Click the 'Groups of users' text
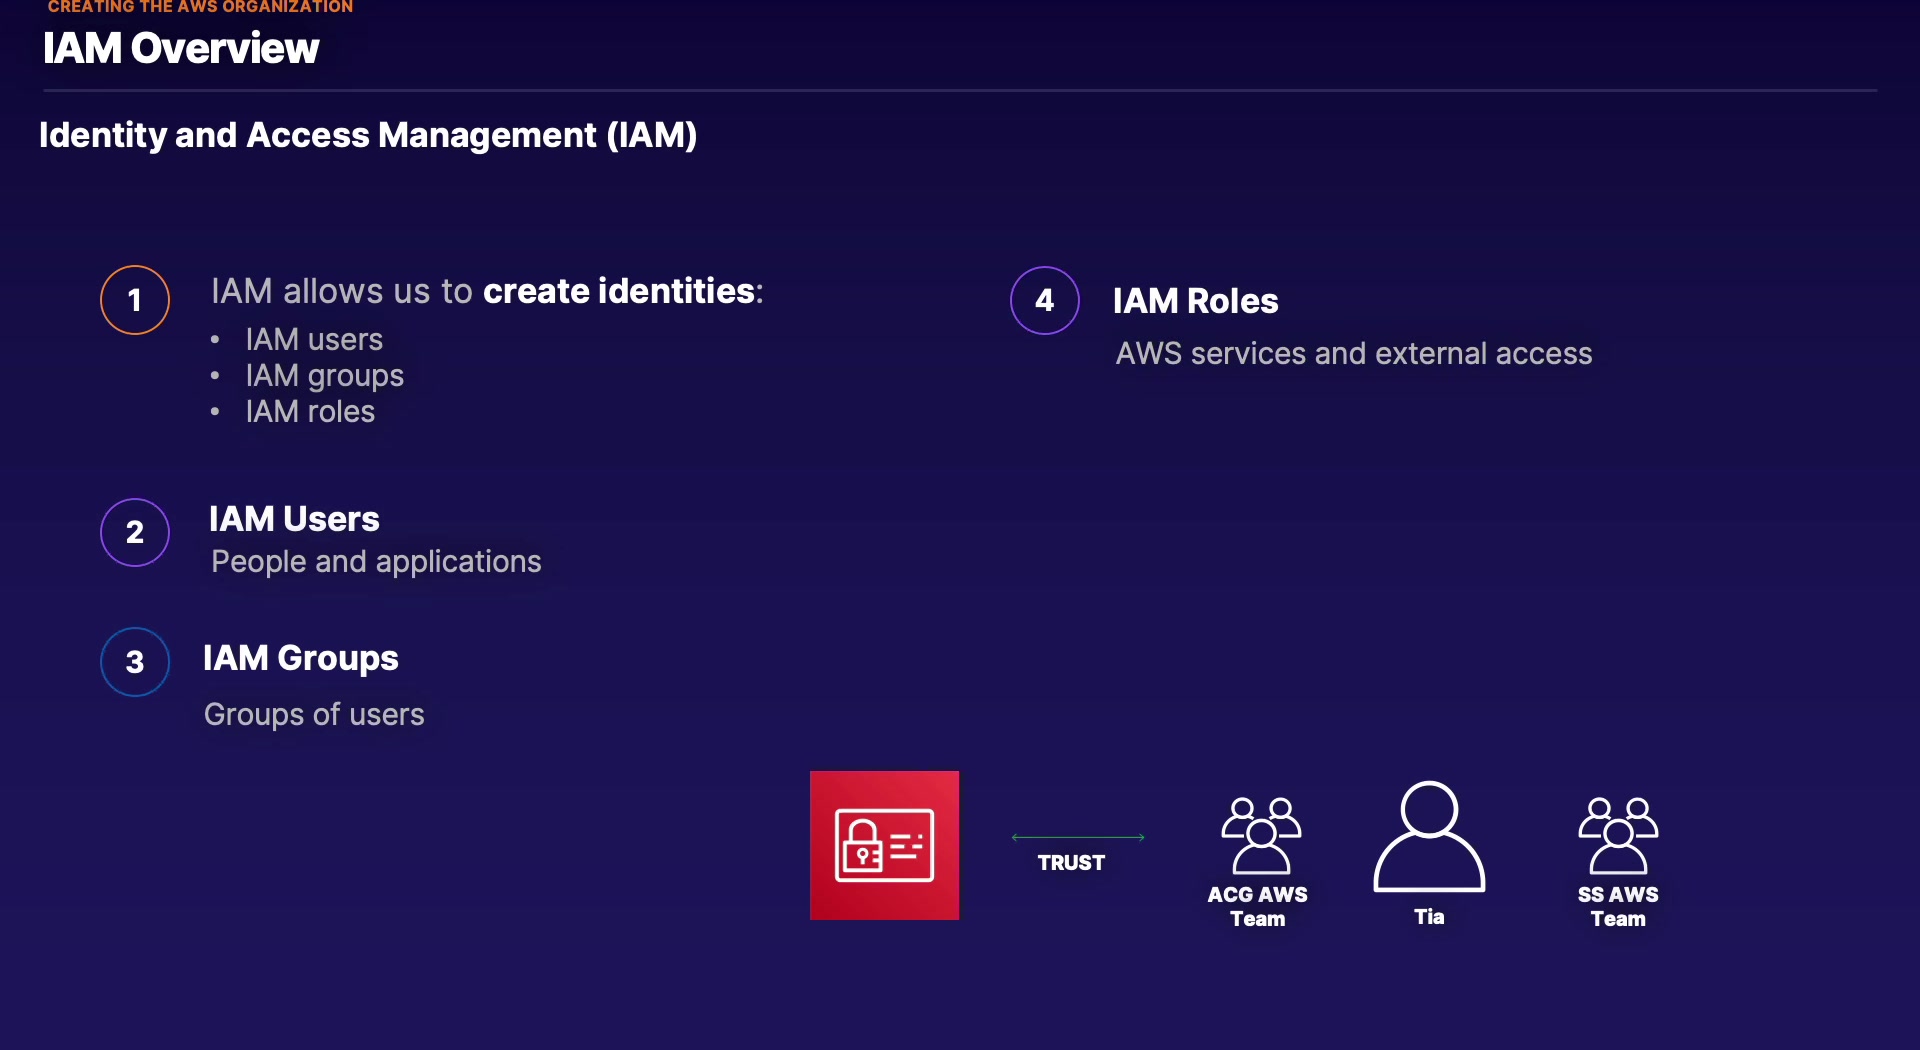The height and width of the screenshot is (1050, 1920). [x=314, y=714]
